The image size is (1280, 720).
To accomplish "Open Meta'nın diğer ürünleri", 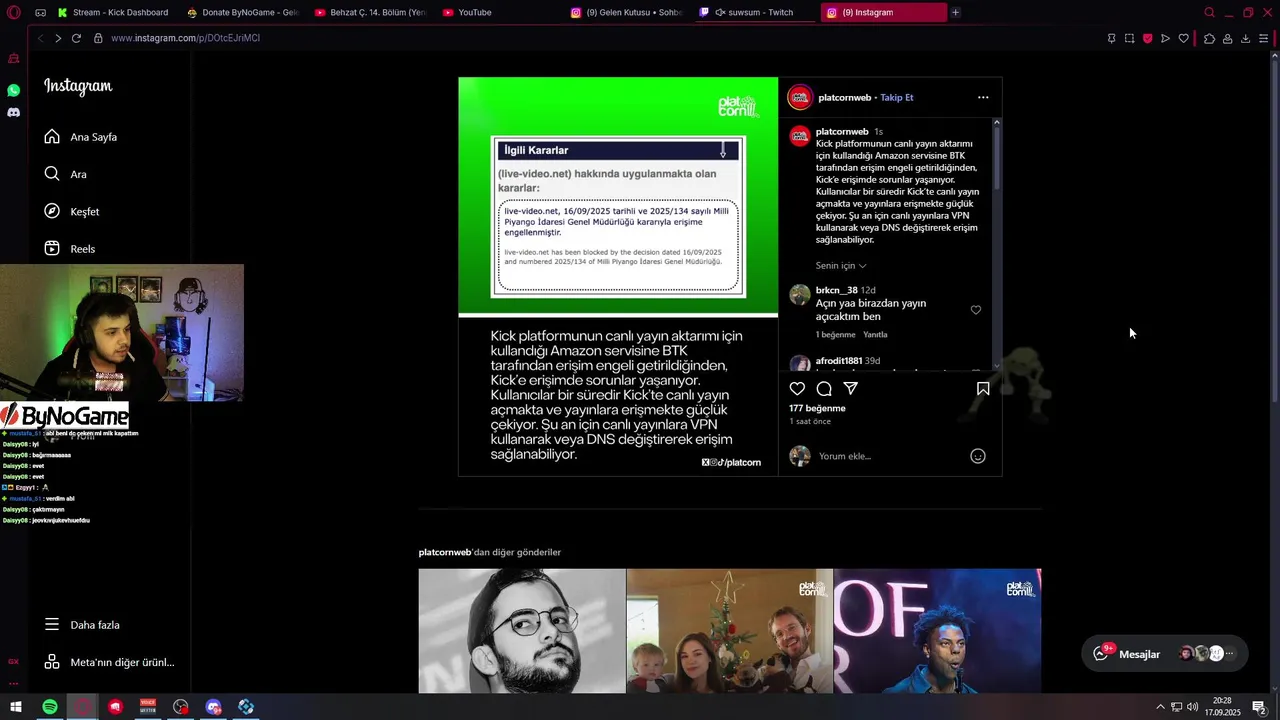I will [x=110, y=662].
